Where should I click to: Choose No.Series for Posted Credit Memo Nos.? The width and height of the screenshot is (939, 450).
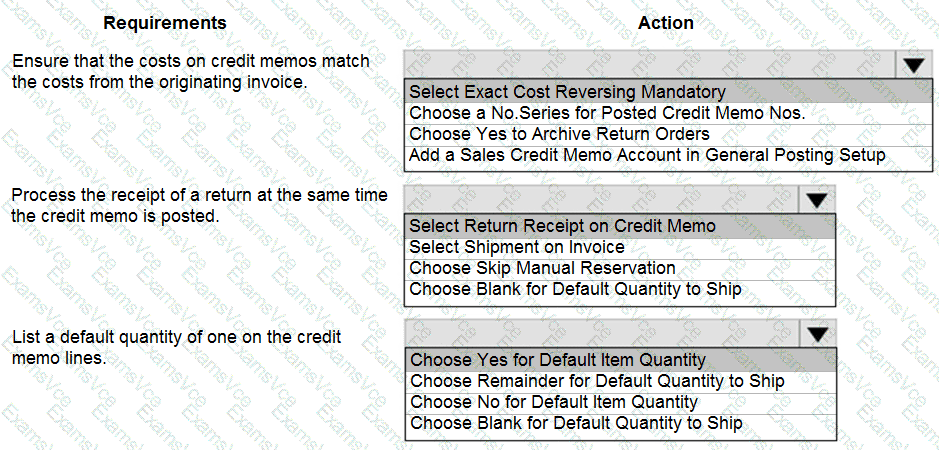coord(607,113)
